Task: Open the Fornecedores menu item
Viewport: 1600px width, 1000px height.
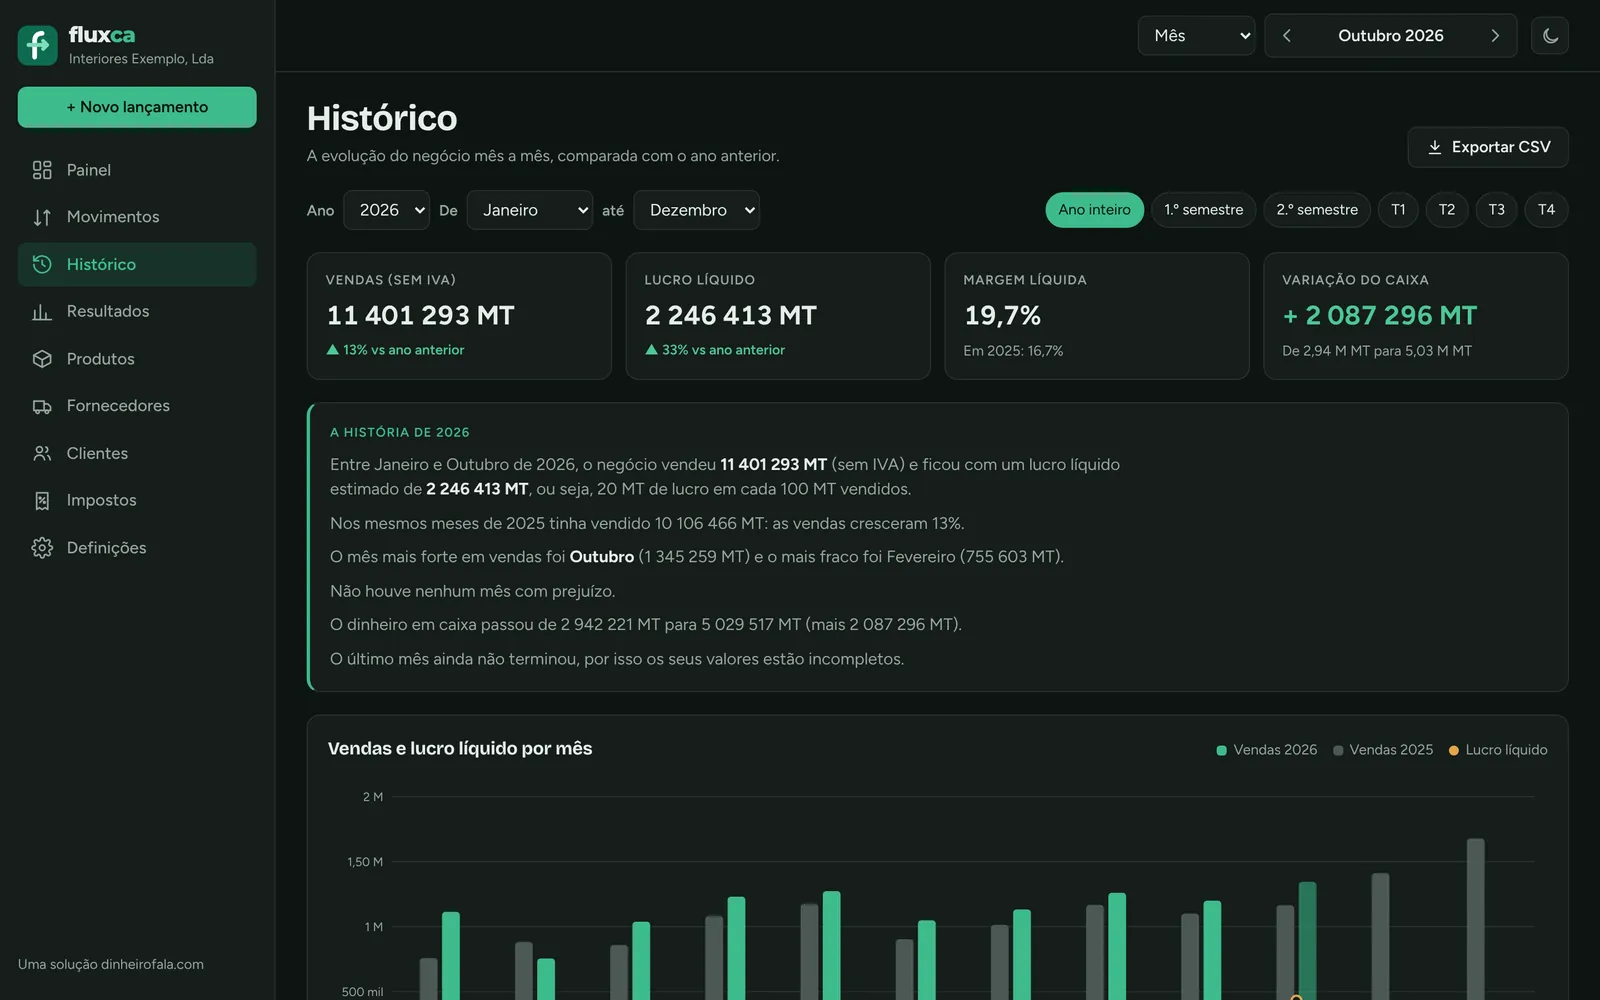Action: click(x=137, y=406)
